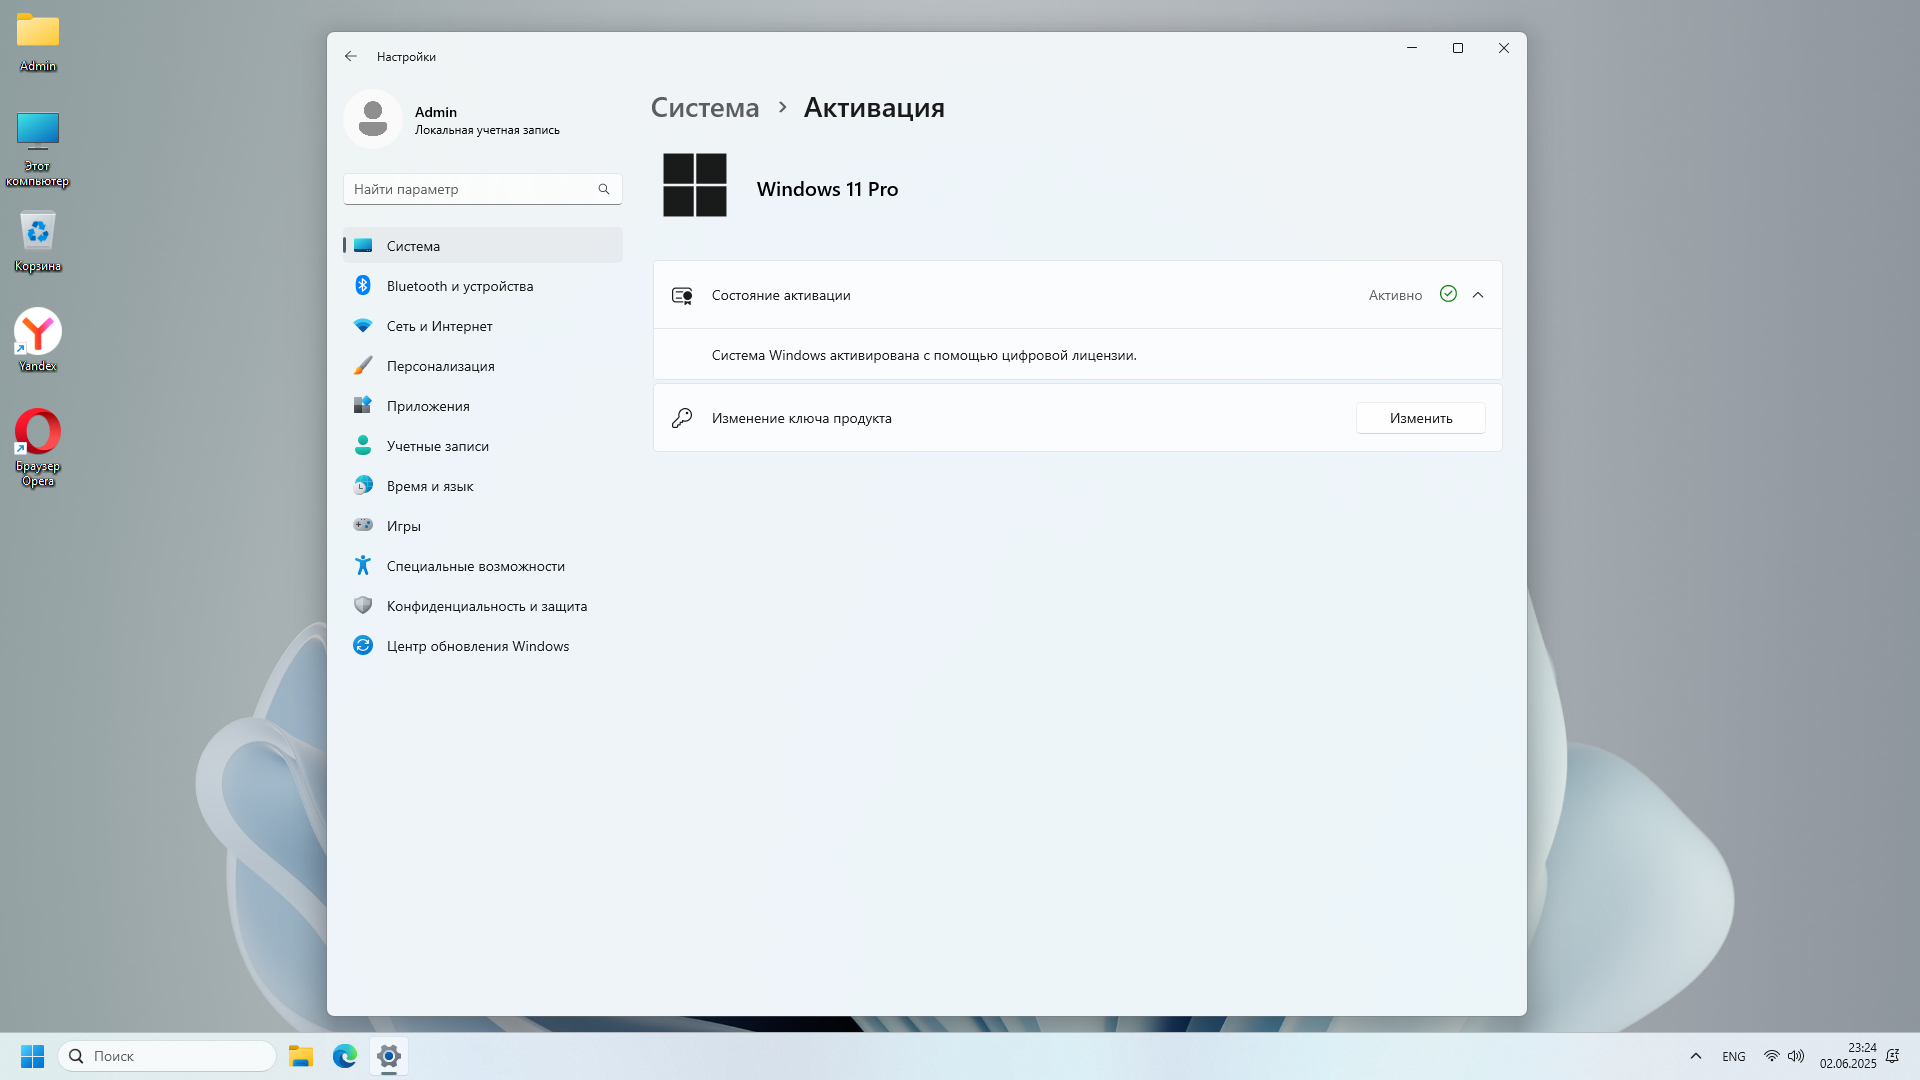
Task: Open the Сеть и Интернет section
Action: [440, 326]
